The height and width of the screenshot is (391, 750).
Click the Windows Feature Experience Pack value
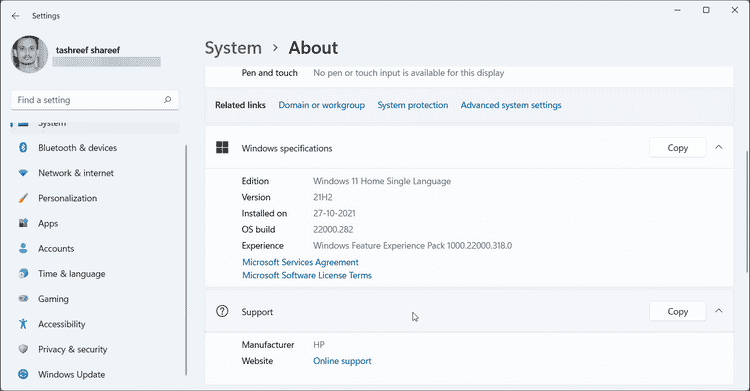(x=412, y=246)
